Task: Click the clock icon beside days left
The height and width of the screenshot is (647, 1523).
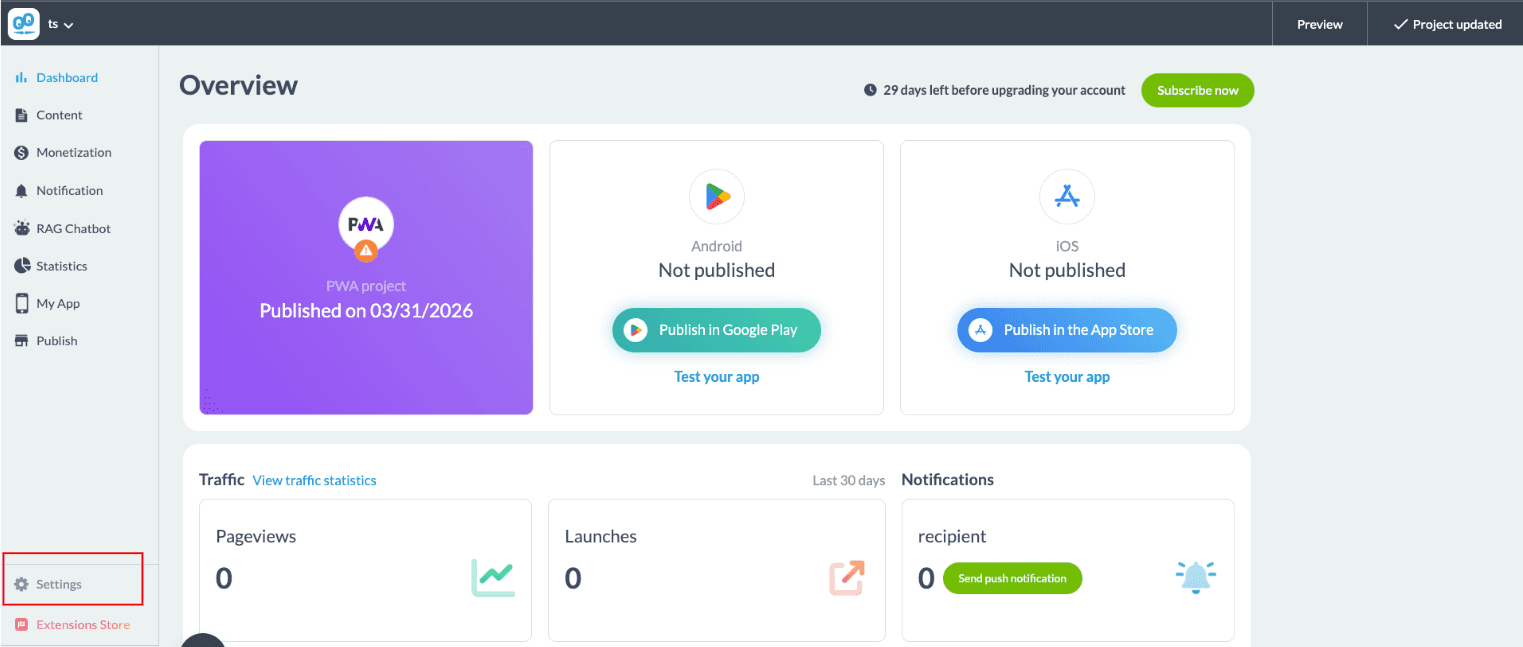Action: pos(870,90)
